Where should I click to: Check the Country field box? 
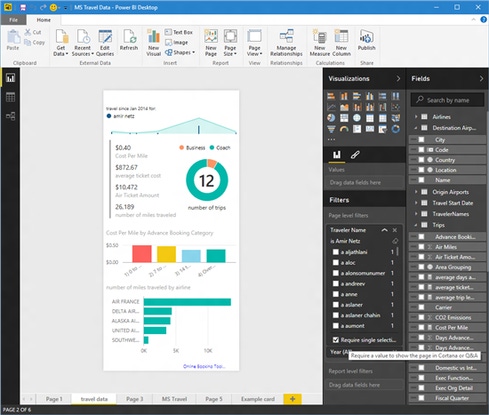(x=421, y=160)
